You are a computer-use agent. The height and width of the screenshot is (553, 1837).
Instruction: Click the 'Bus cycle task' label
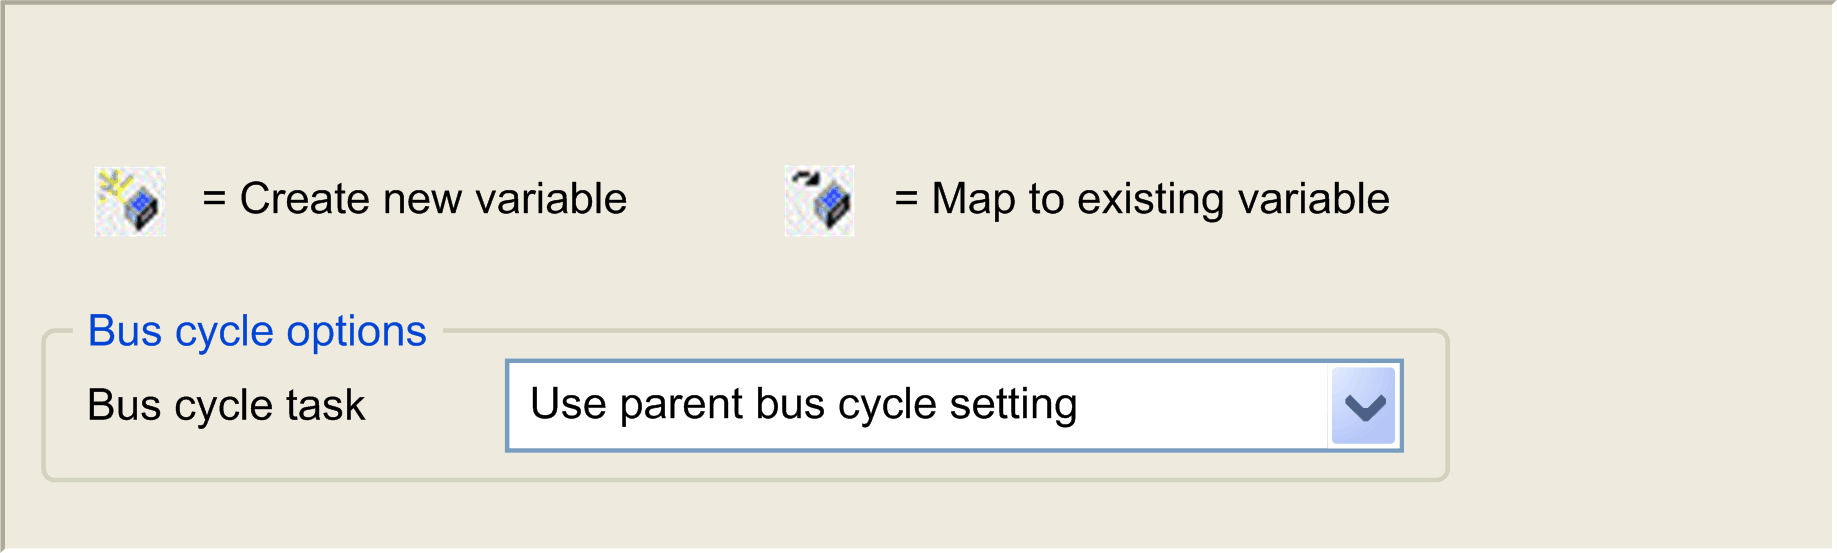pos(226,405)
